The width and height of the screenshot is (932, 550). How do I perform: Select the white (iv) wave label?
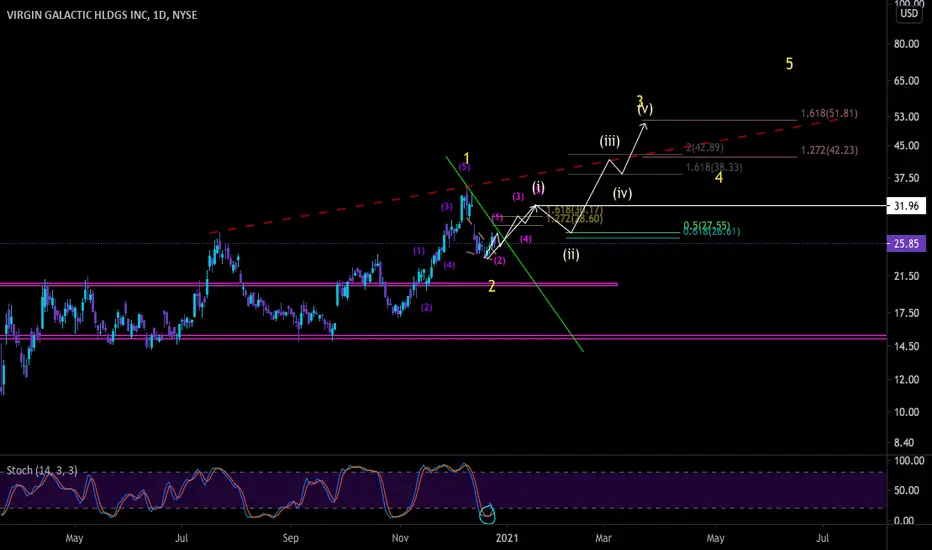click(x=622, y=193)
